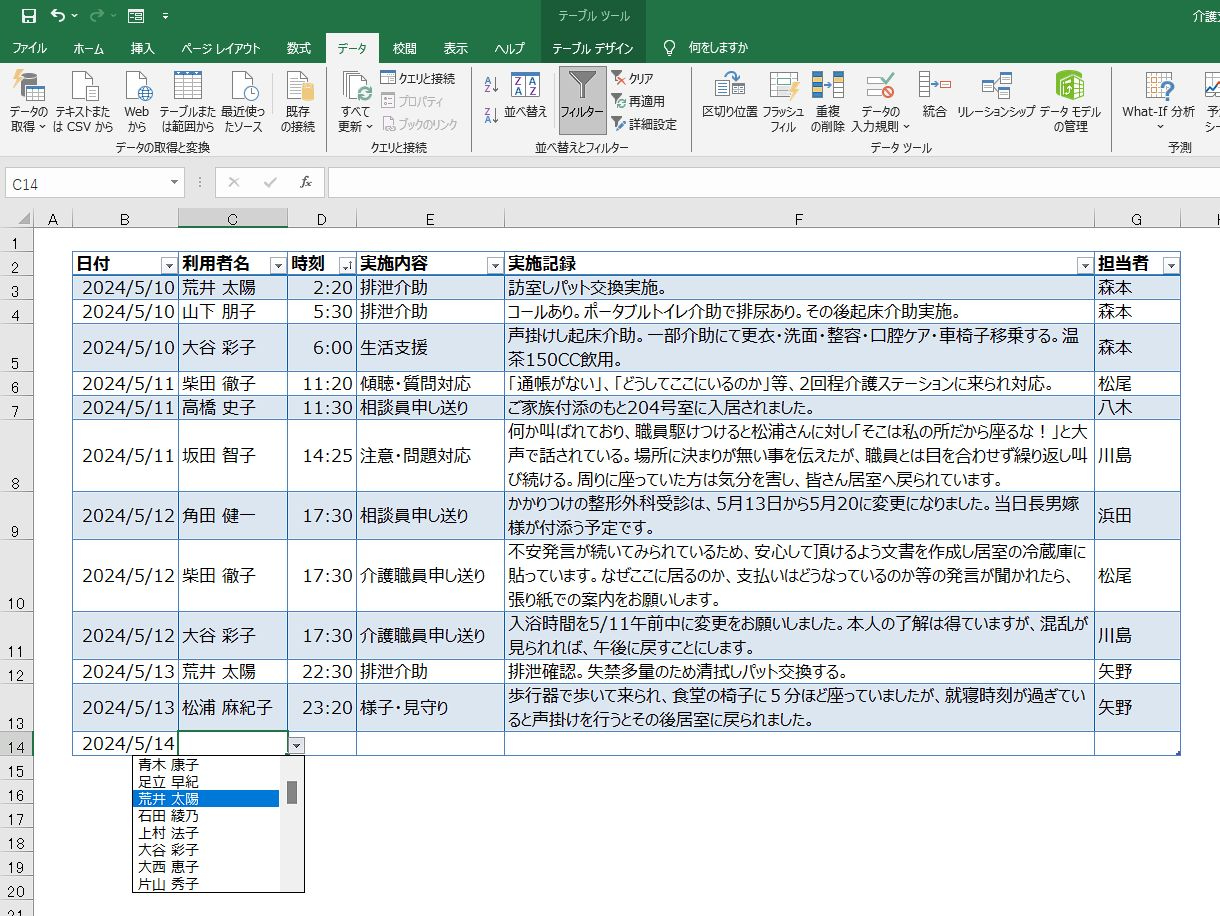Click the 詳細設定 advanced filter button
Image resolution: width=1220 pixels, height=916 pixels.
click(644, 125)
